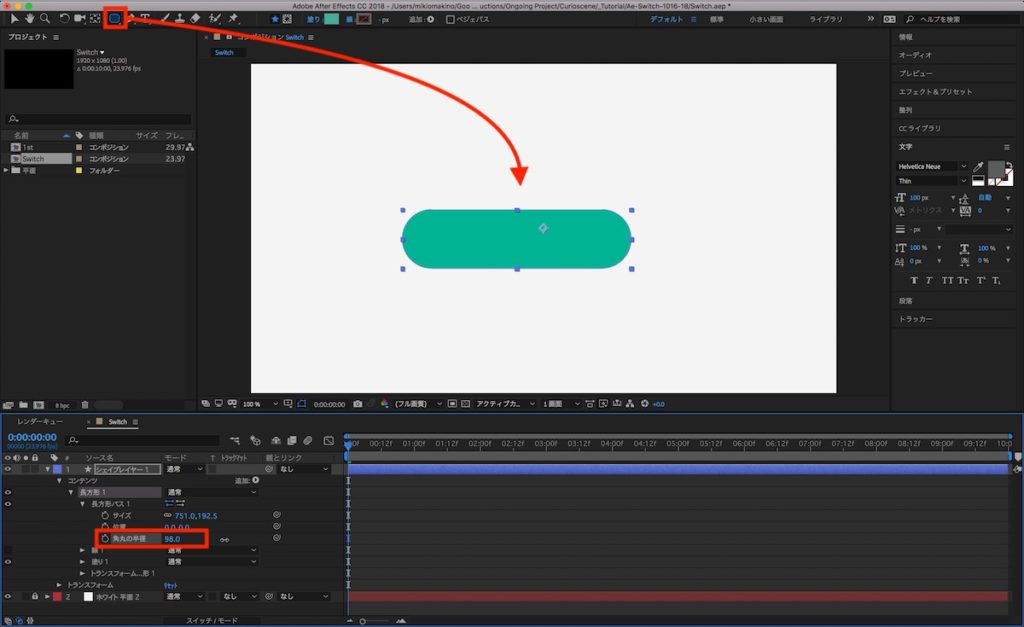Hide the Shape Layer 1 eye toggle

[8, 469]
